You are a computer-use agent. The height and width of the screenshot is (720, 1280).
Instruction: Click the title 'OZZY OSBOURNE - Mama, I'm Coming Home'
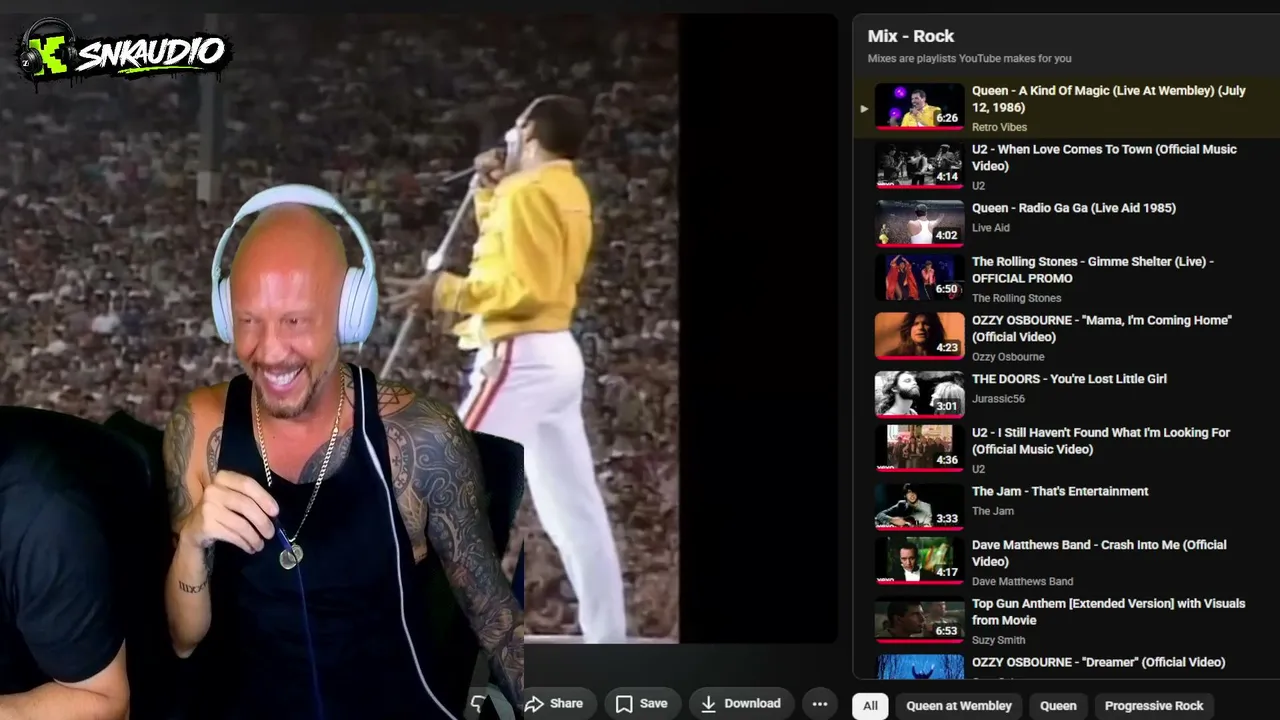pyautogui.click(x=1102, y=329)
